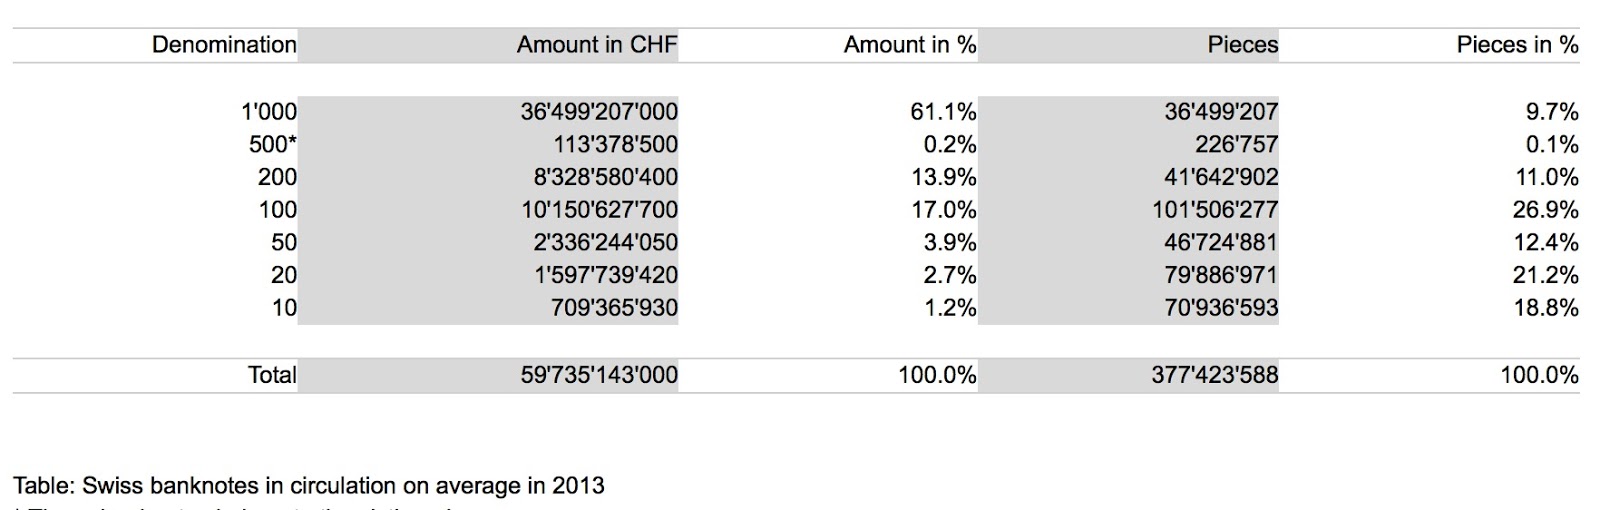Click the Amount in CHF header
Image resolution: width=1600 pixels, height=510 pixels.
[x=597, y=45]
